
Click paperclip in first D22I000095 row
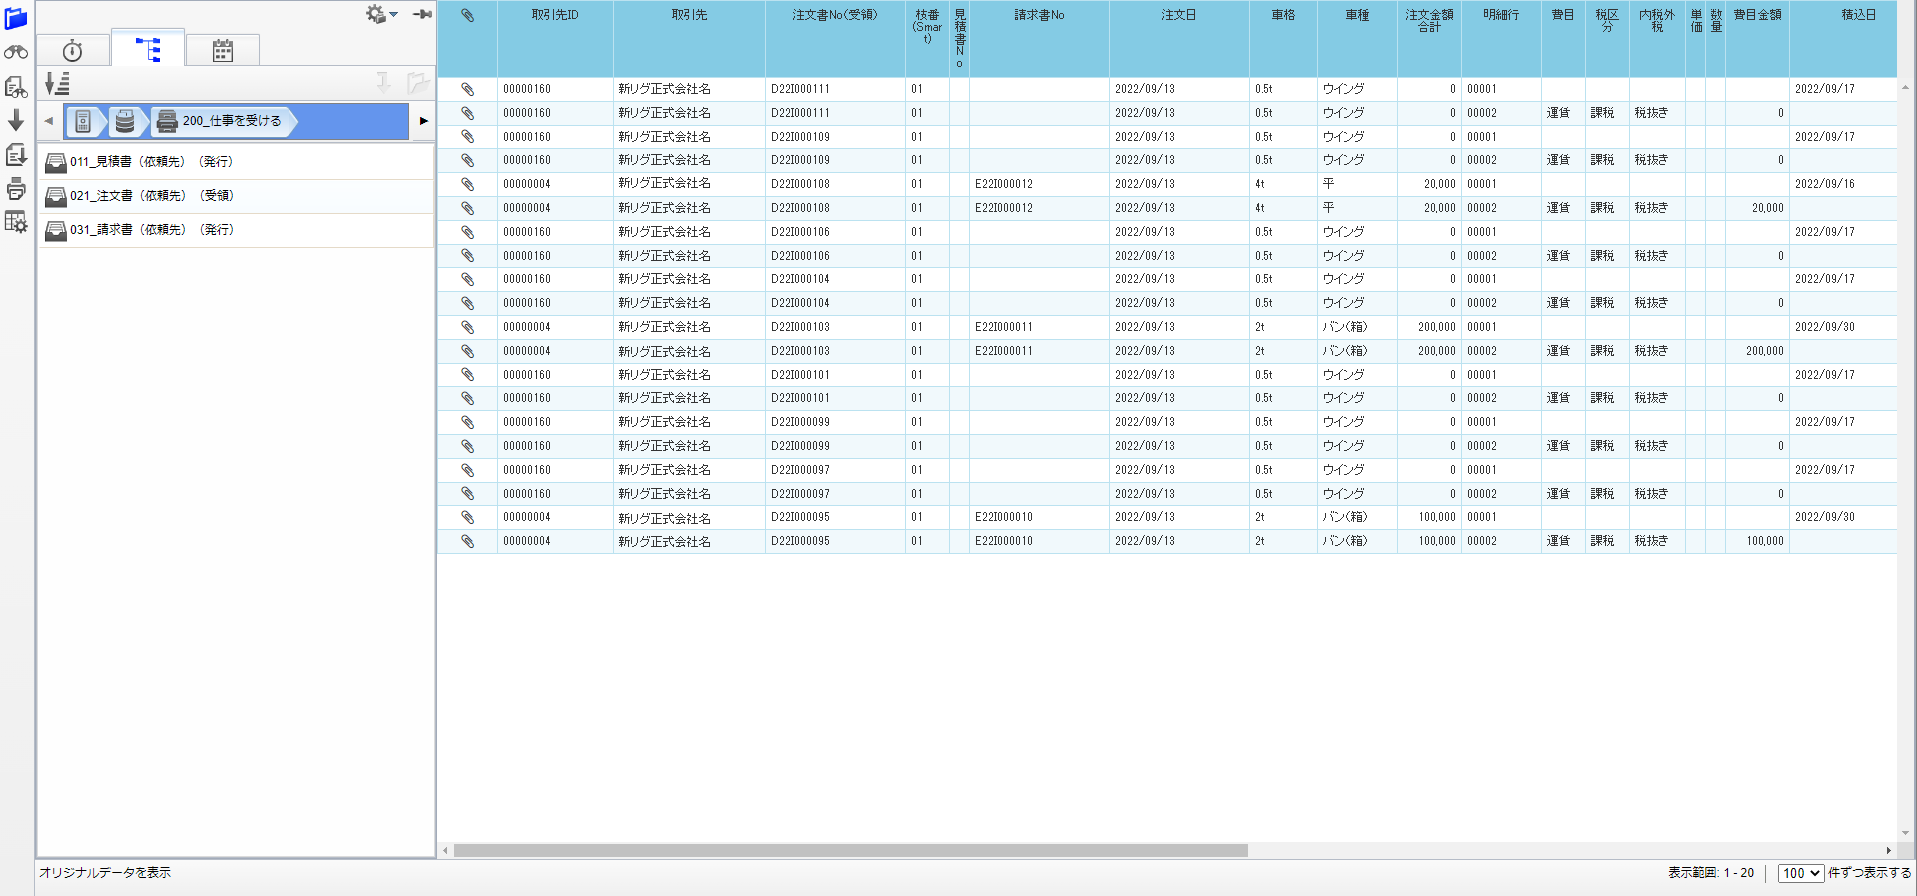click(467, 517)
